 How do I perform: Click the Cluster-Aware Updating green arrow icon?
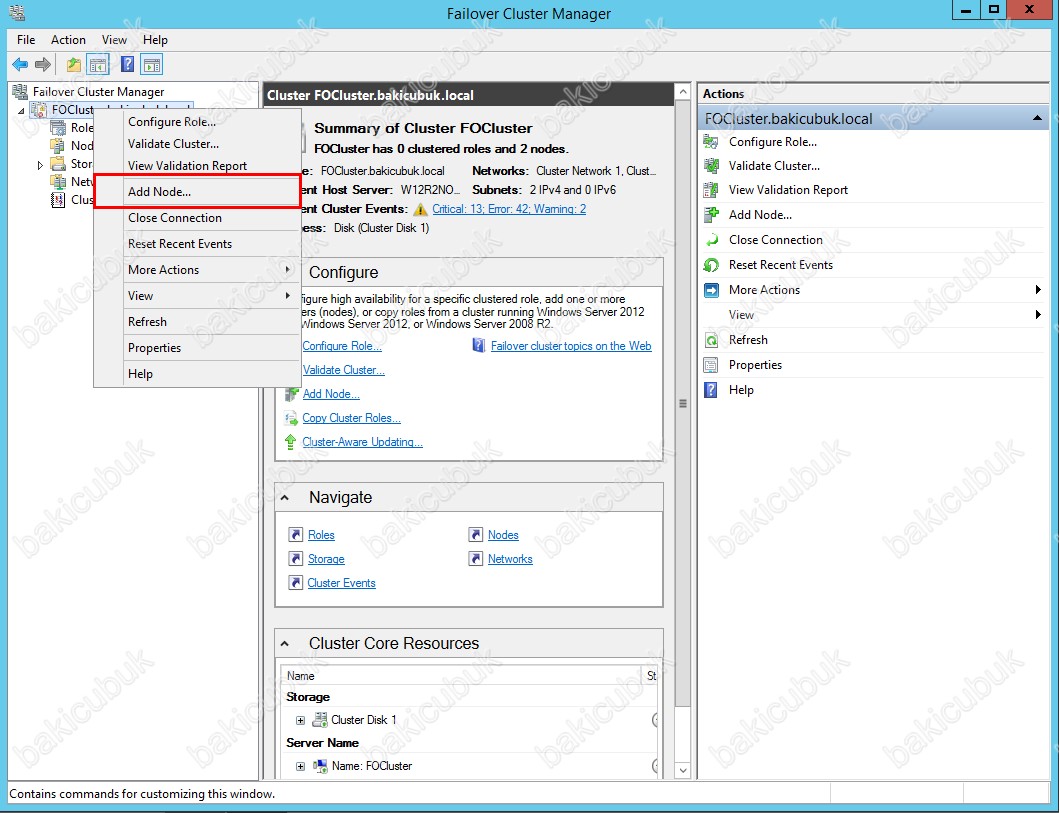(x=290, y=442)
